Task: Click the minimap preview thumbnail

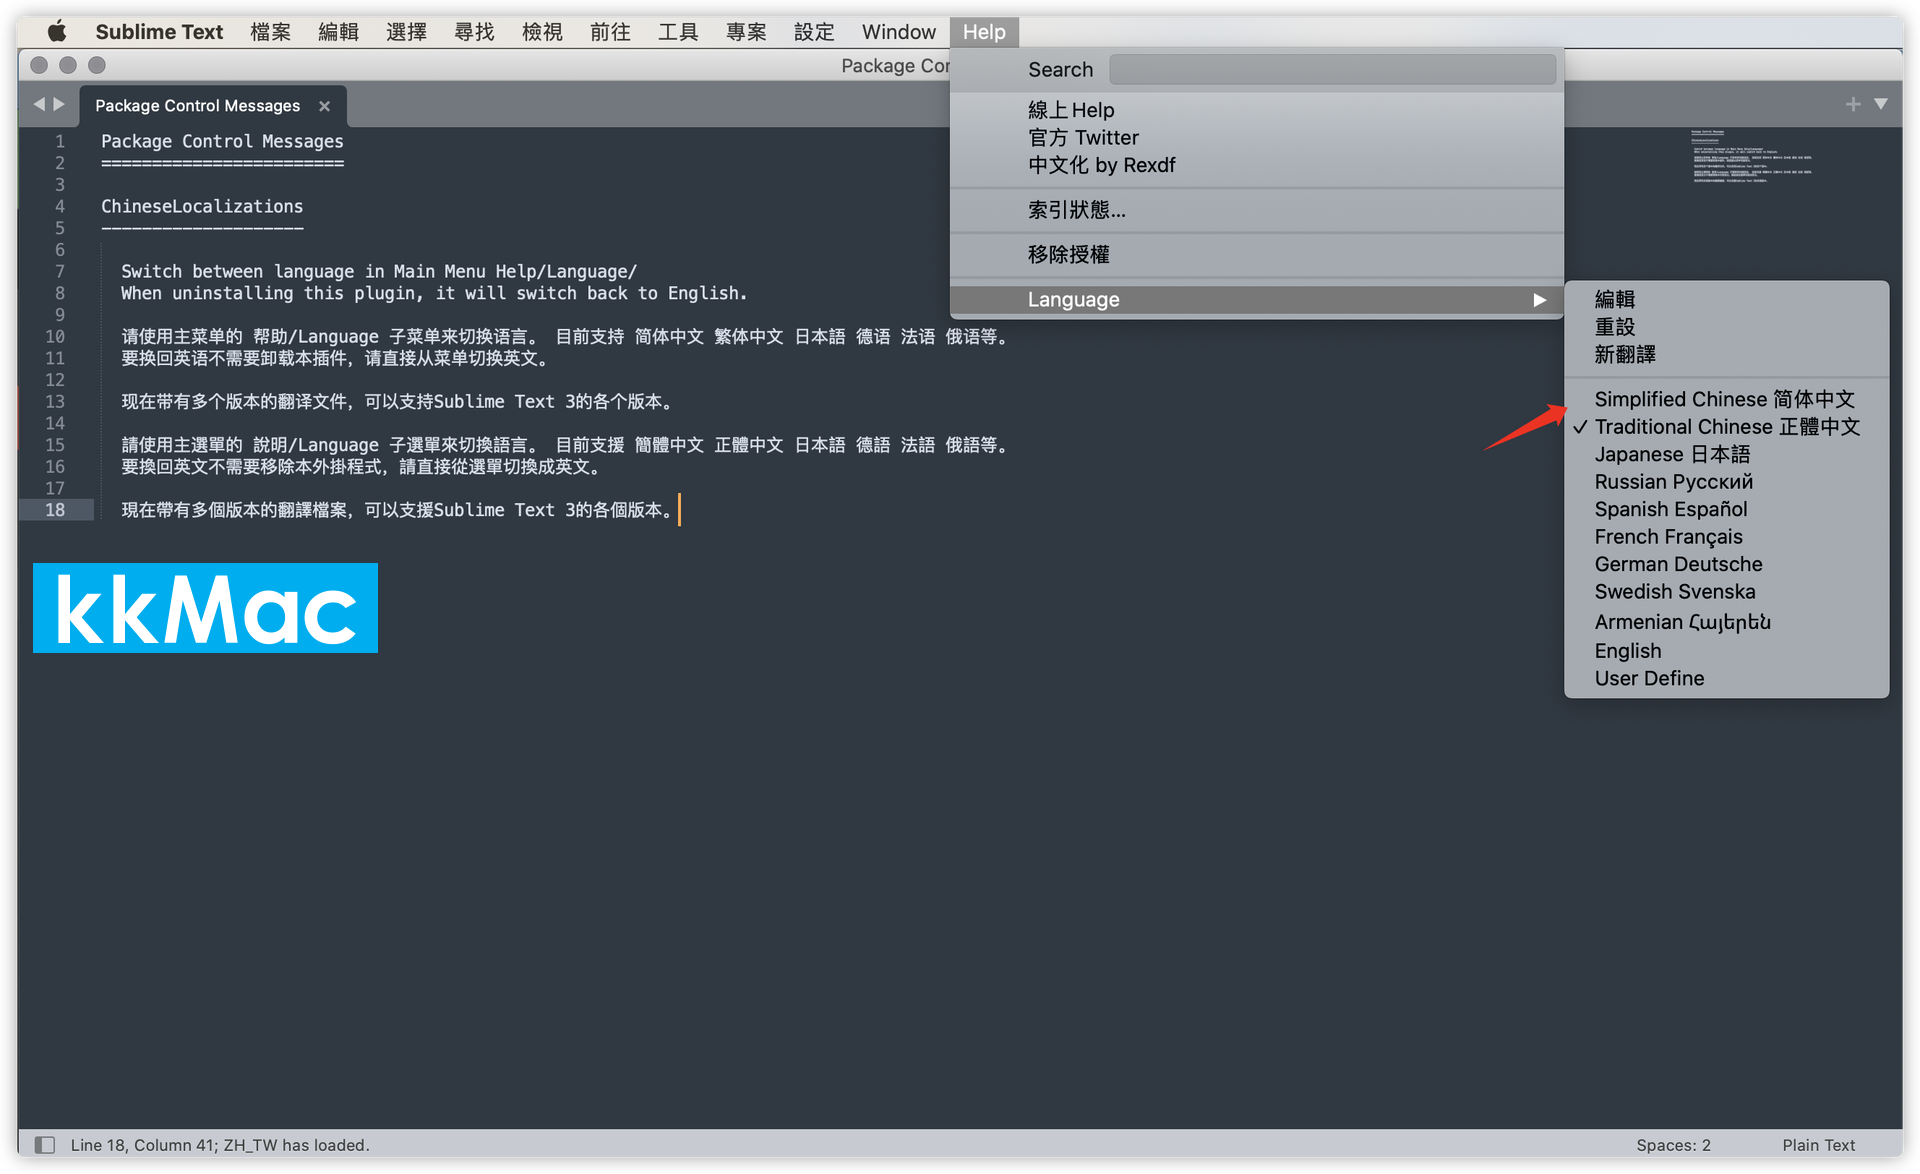Action: (1752, 157)
